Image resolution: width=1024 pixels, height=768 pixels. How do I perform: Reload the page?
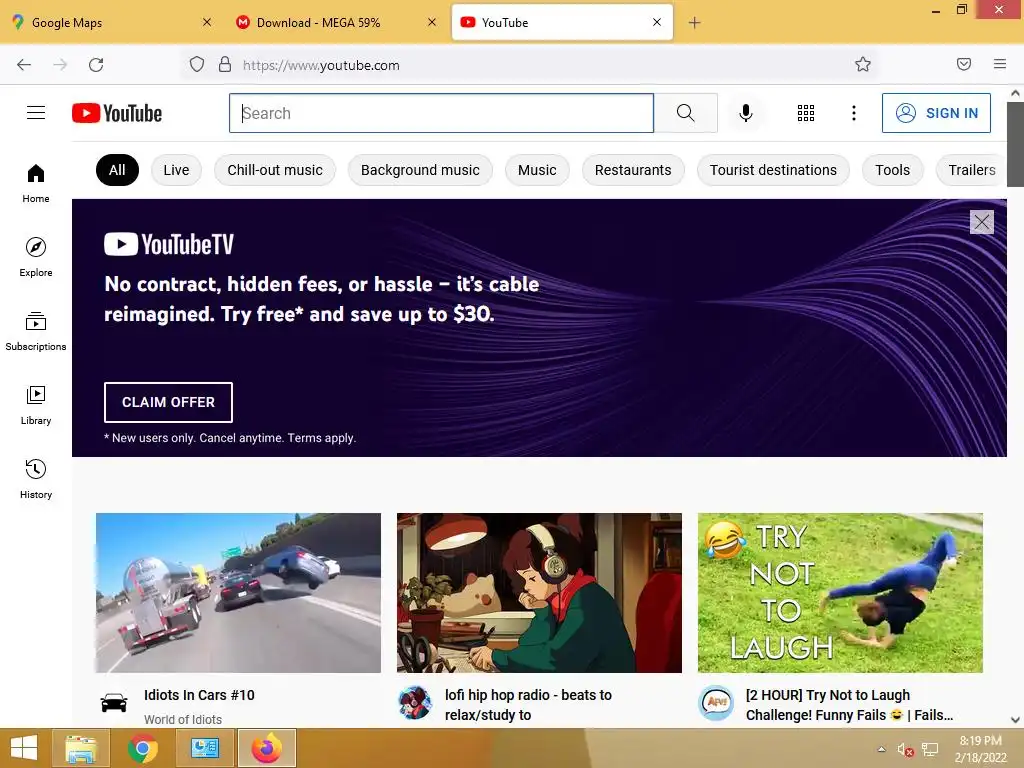(x=96, y=65)
